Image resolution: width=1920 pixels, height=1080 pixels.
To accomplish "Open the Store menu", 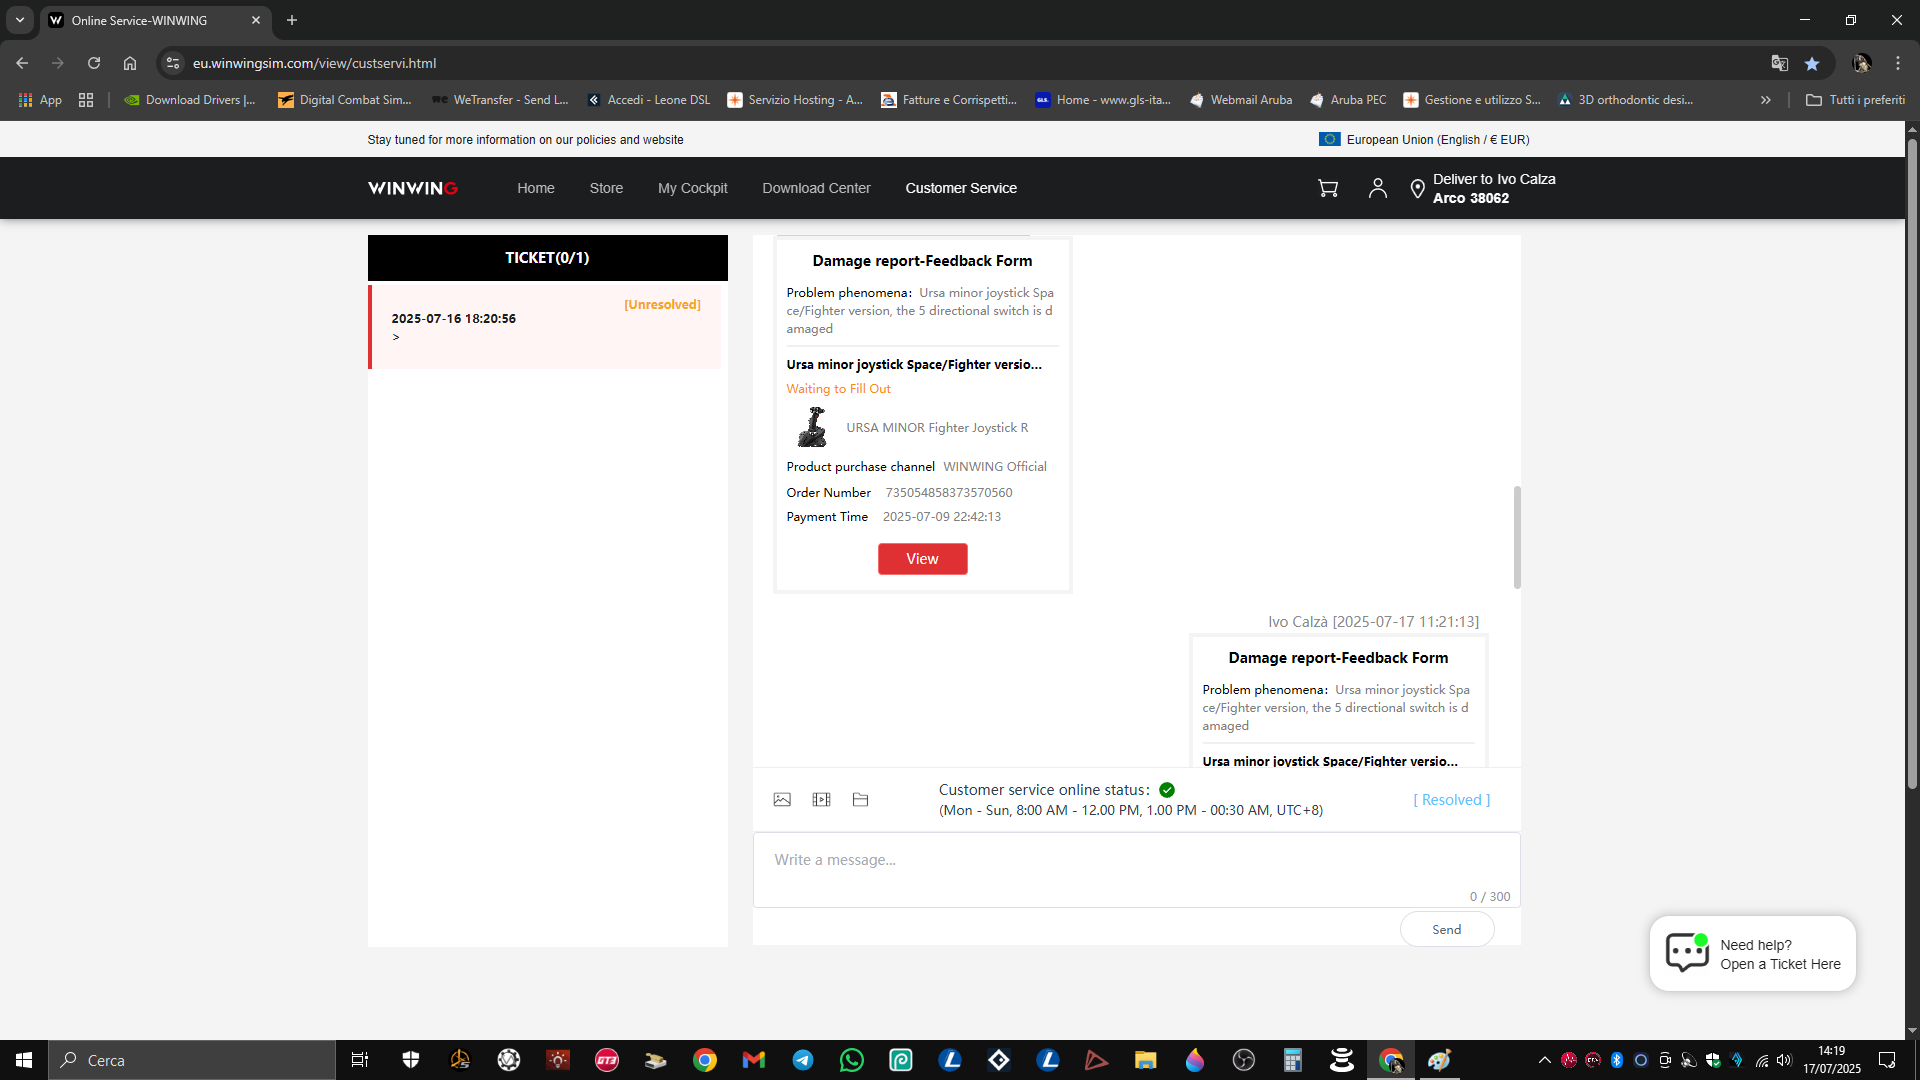I will pos(606,188).
